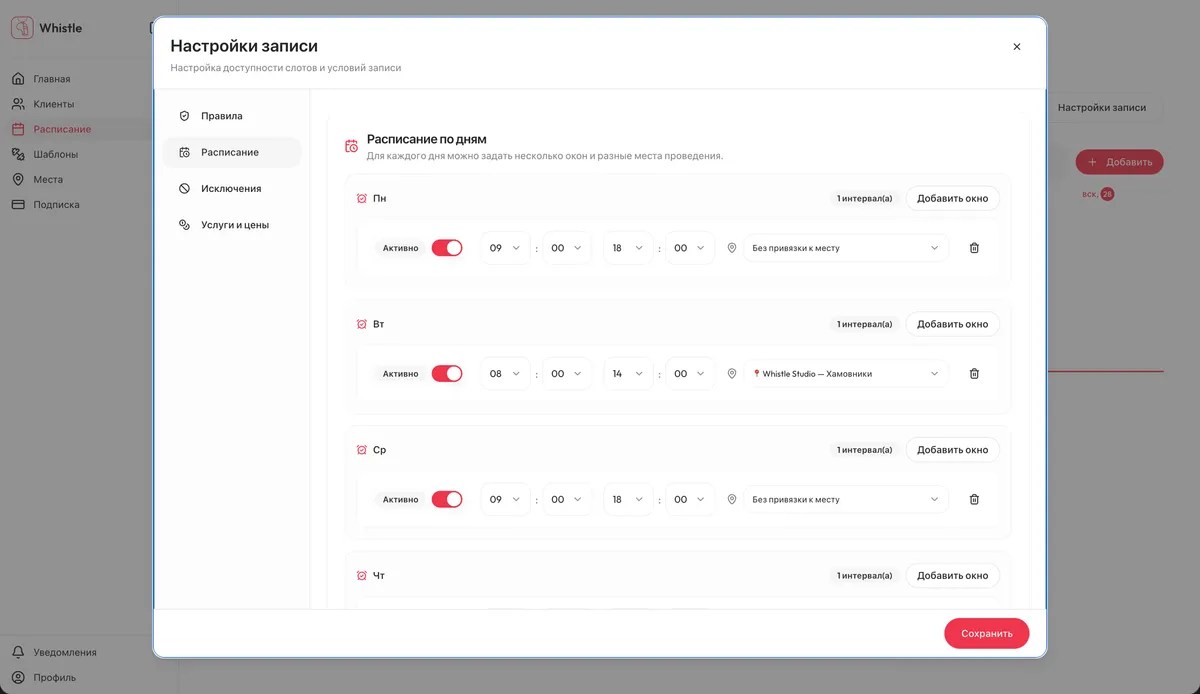
Task: Switch to the Исключения tab
Action: [232, 189]
